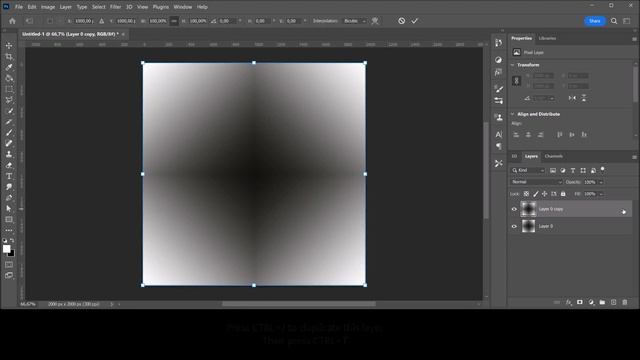
Task: Click the Layer 0 copy thumbnail
Action: click(529, 209)
